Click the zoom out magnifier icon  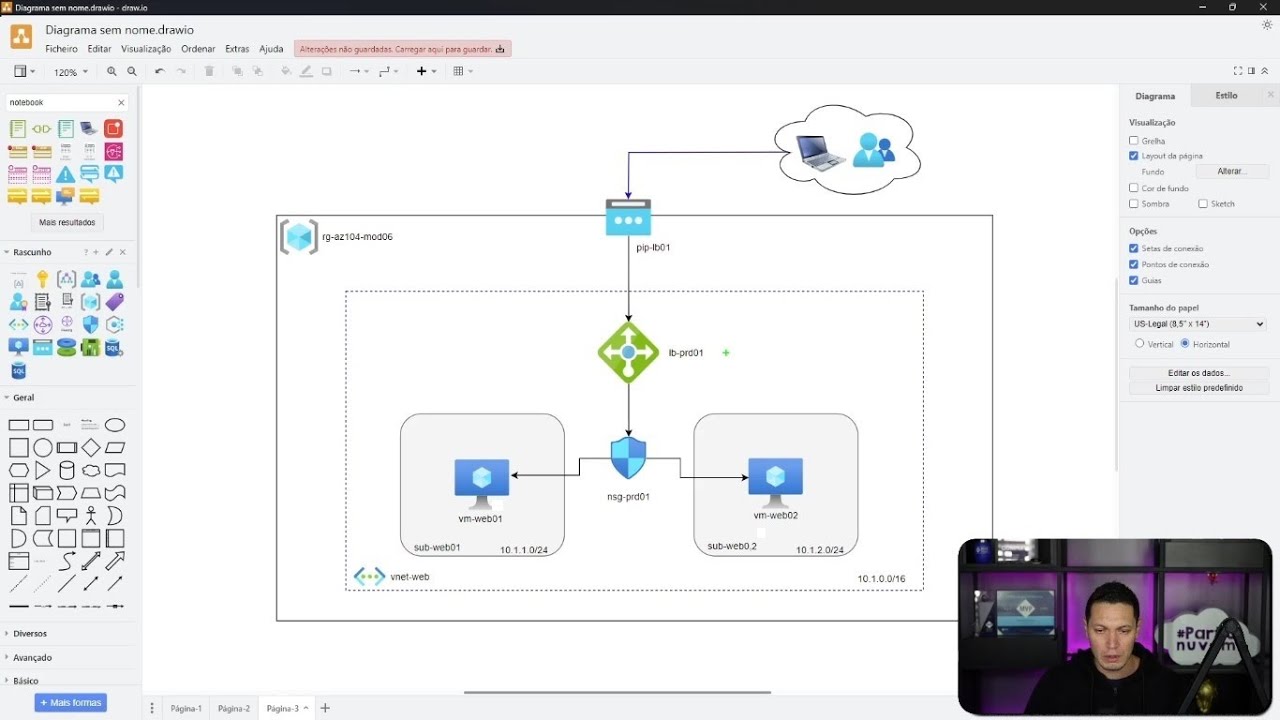tap(132, 72)
